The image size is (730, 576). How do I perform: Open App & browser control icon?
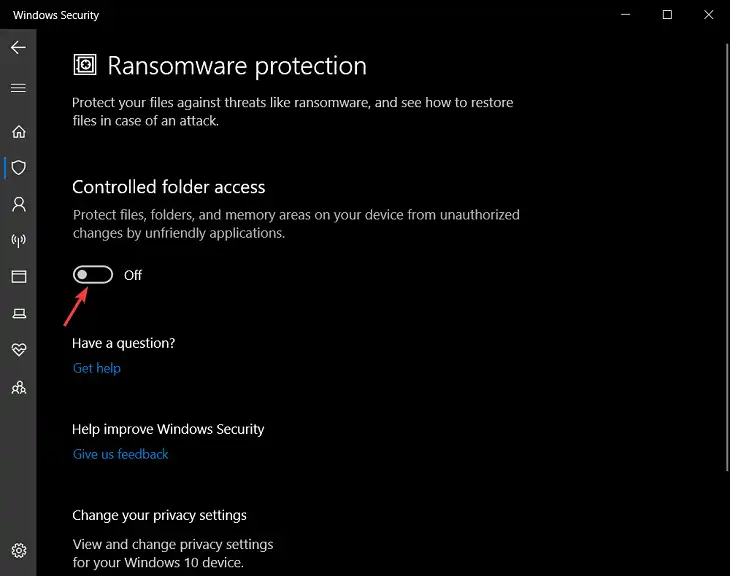coord(19,277)
